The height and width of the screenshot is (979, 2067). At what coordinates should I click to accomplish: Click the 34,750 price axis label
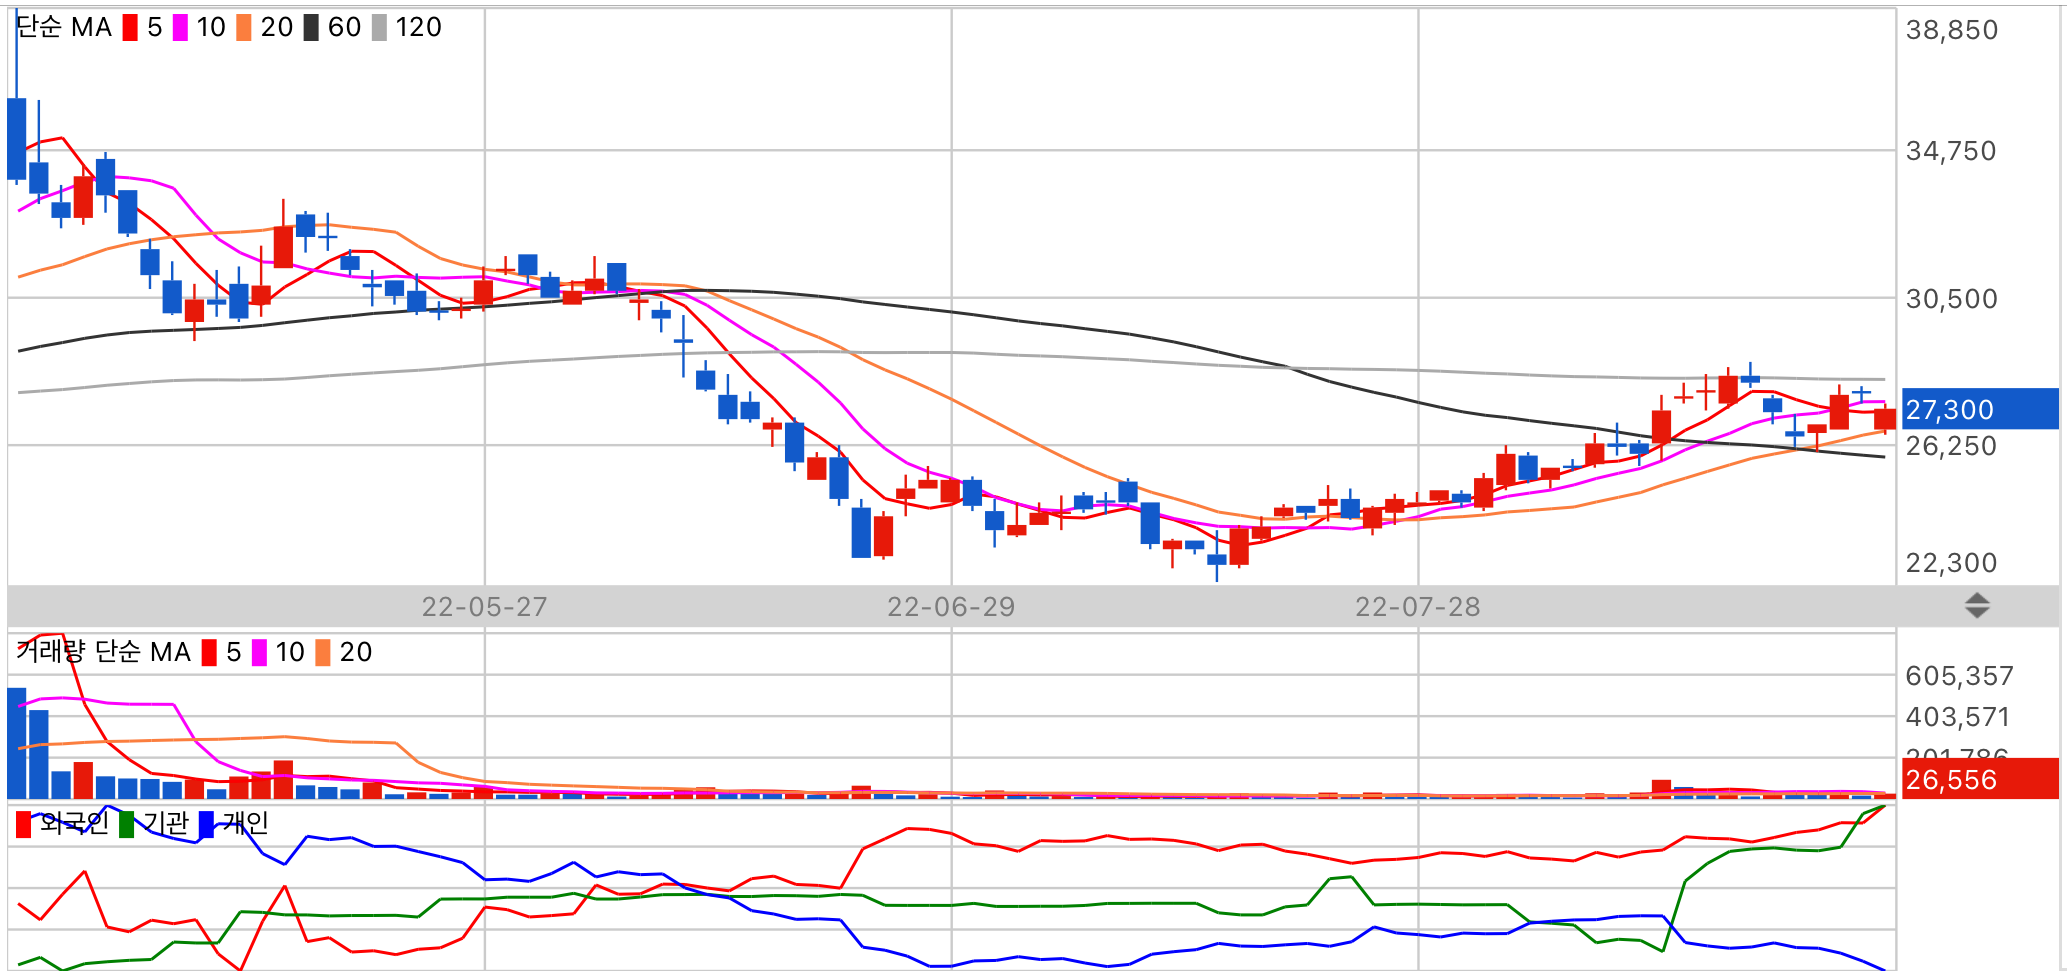point(1950,151)
